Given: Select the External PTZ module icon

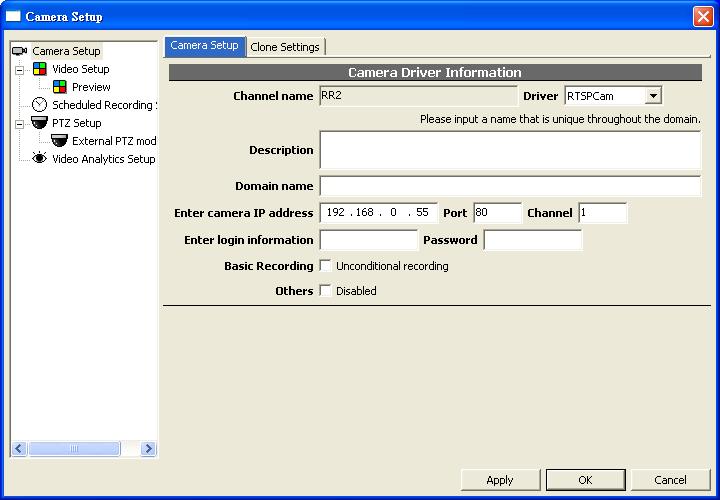Looking at the screenshot, I should [60, 141].
